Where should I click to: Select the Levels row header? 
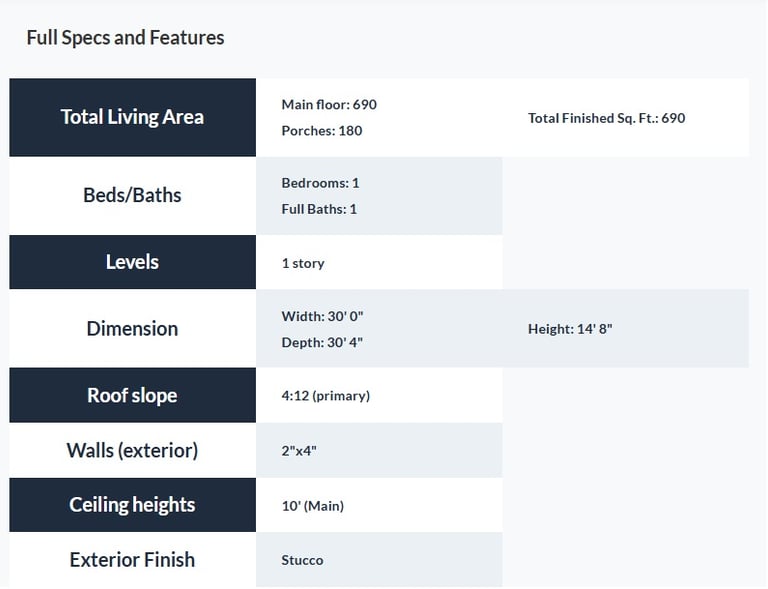pyautogui.click(x=132, y=262)
